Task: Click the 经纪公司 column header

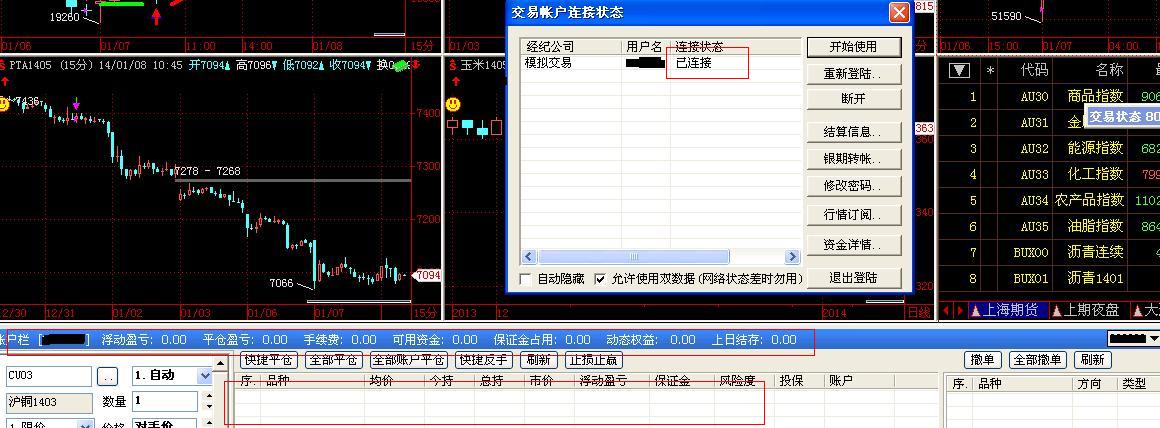Action: tap(570, 47)
